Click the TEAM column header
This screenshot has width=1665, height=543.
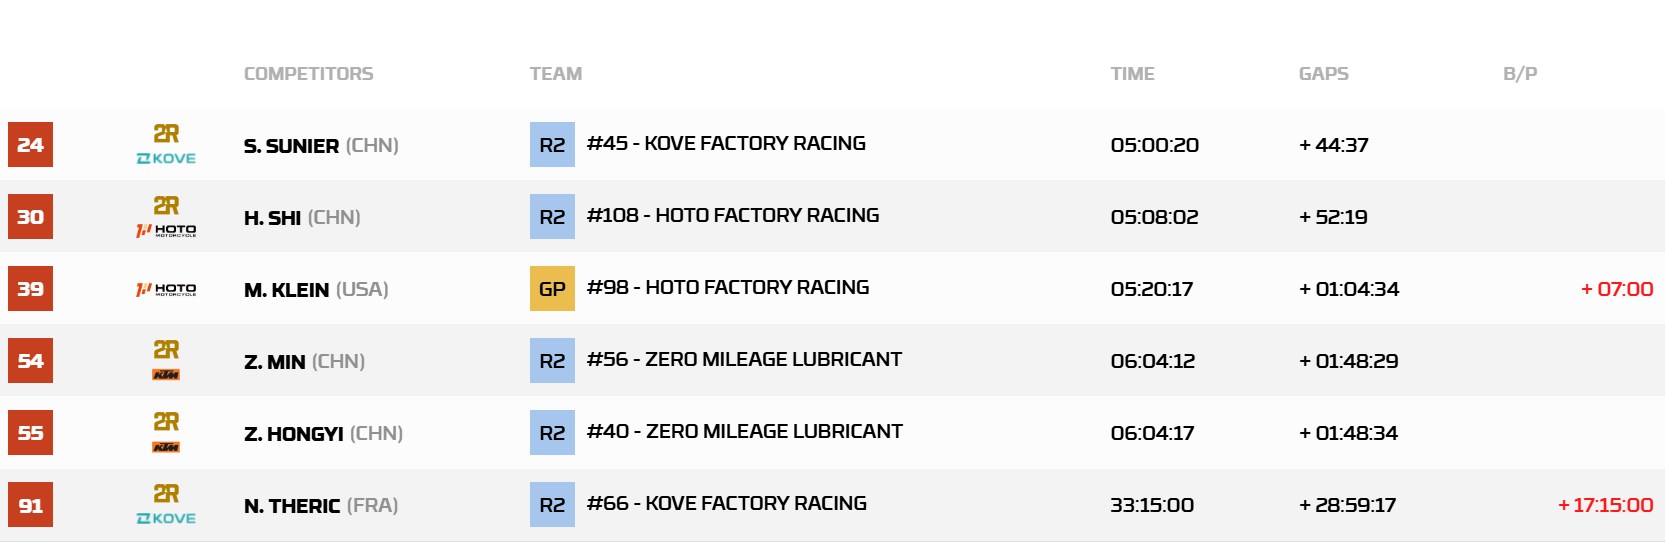[x=555, y=74]
